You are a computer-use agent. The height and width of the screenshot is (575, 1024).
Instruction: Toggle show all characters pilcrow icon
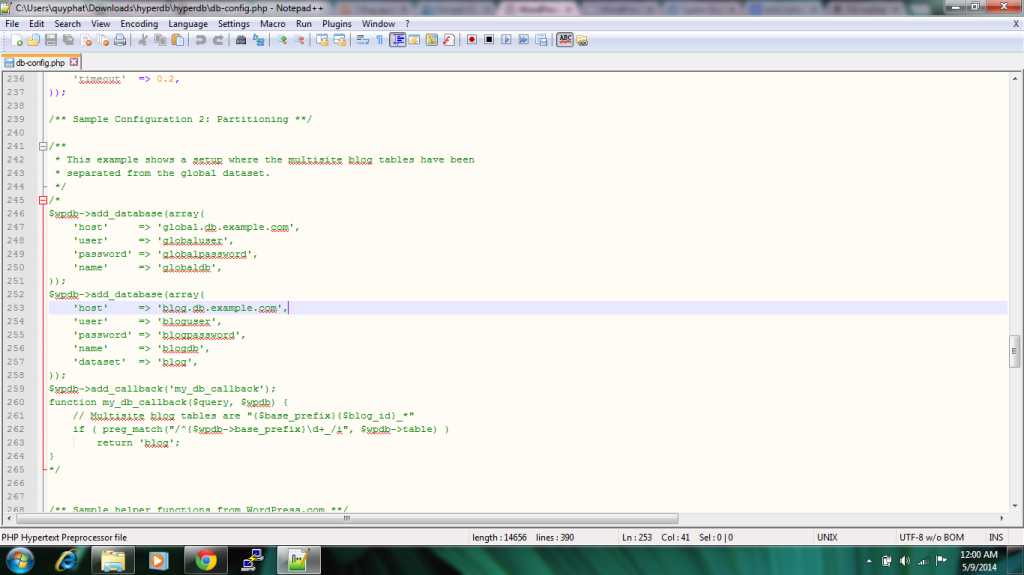click(379, 41)
